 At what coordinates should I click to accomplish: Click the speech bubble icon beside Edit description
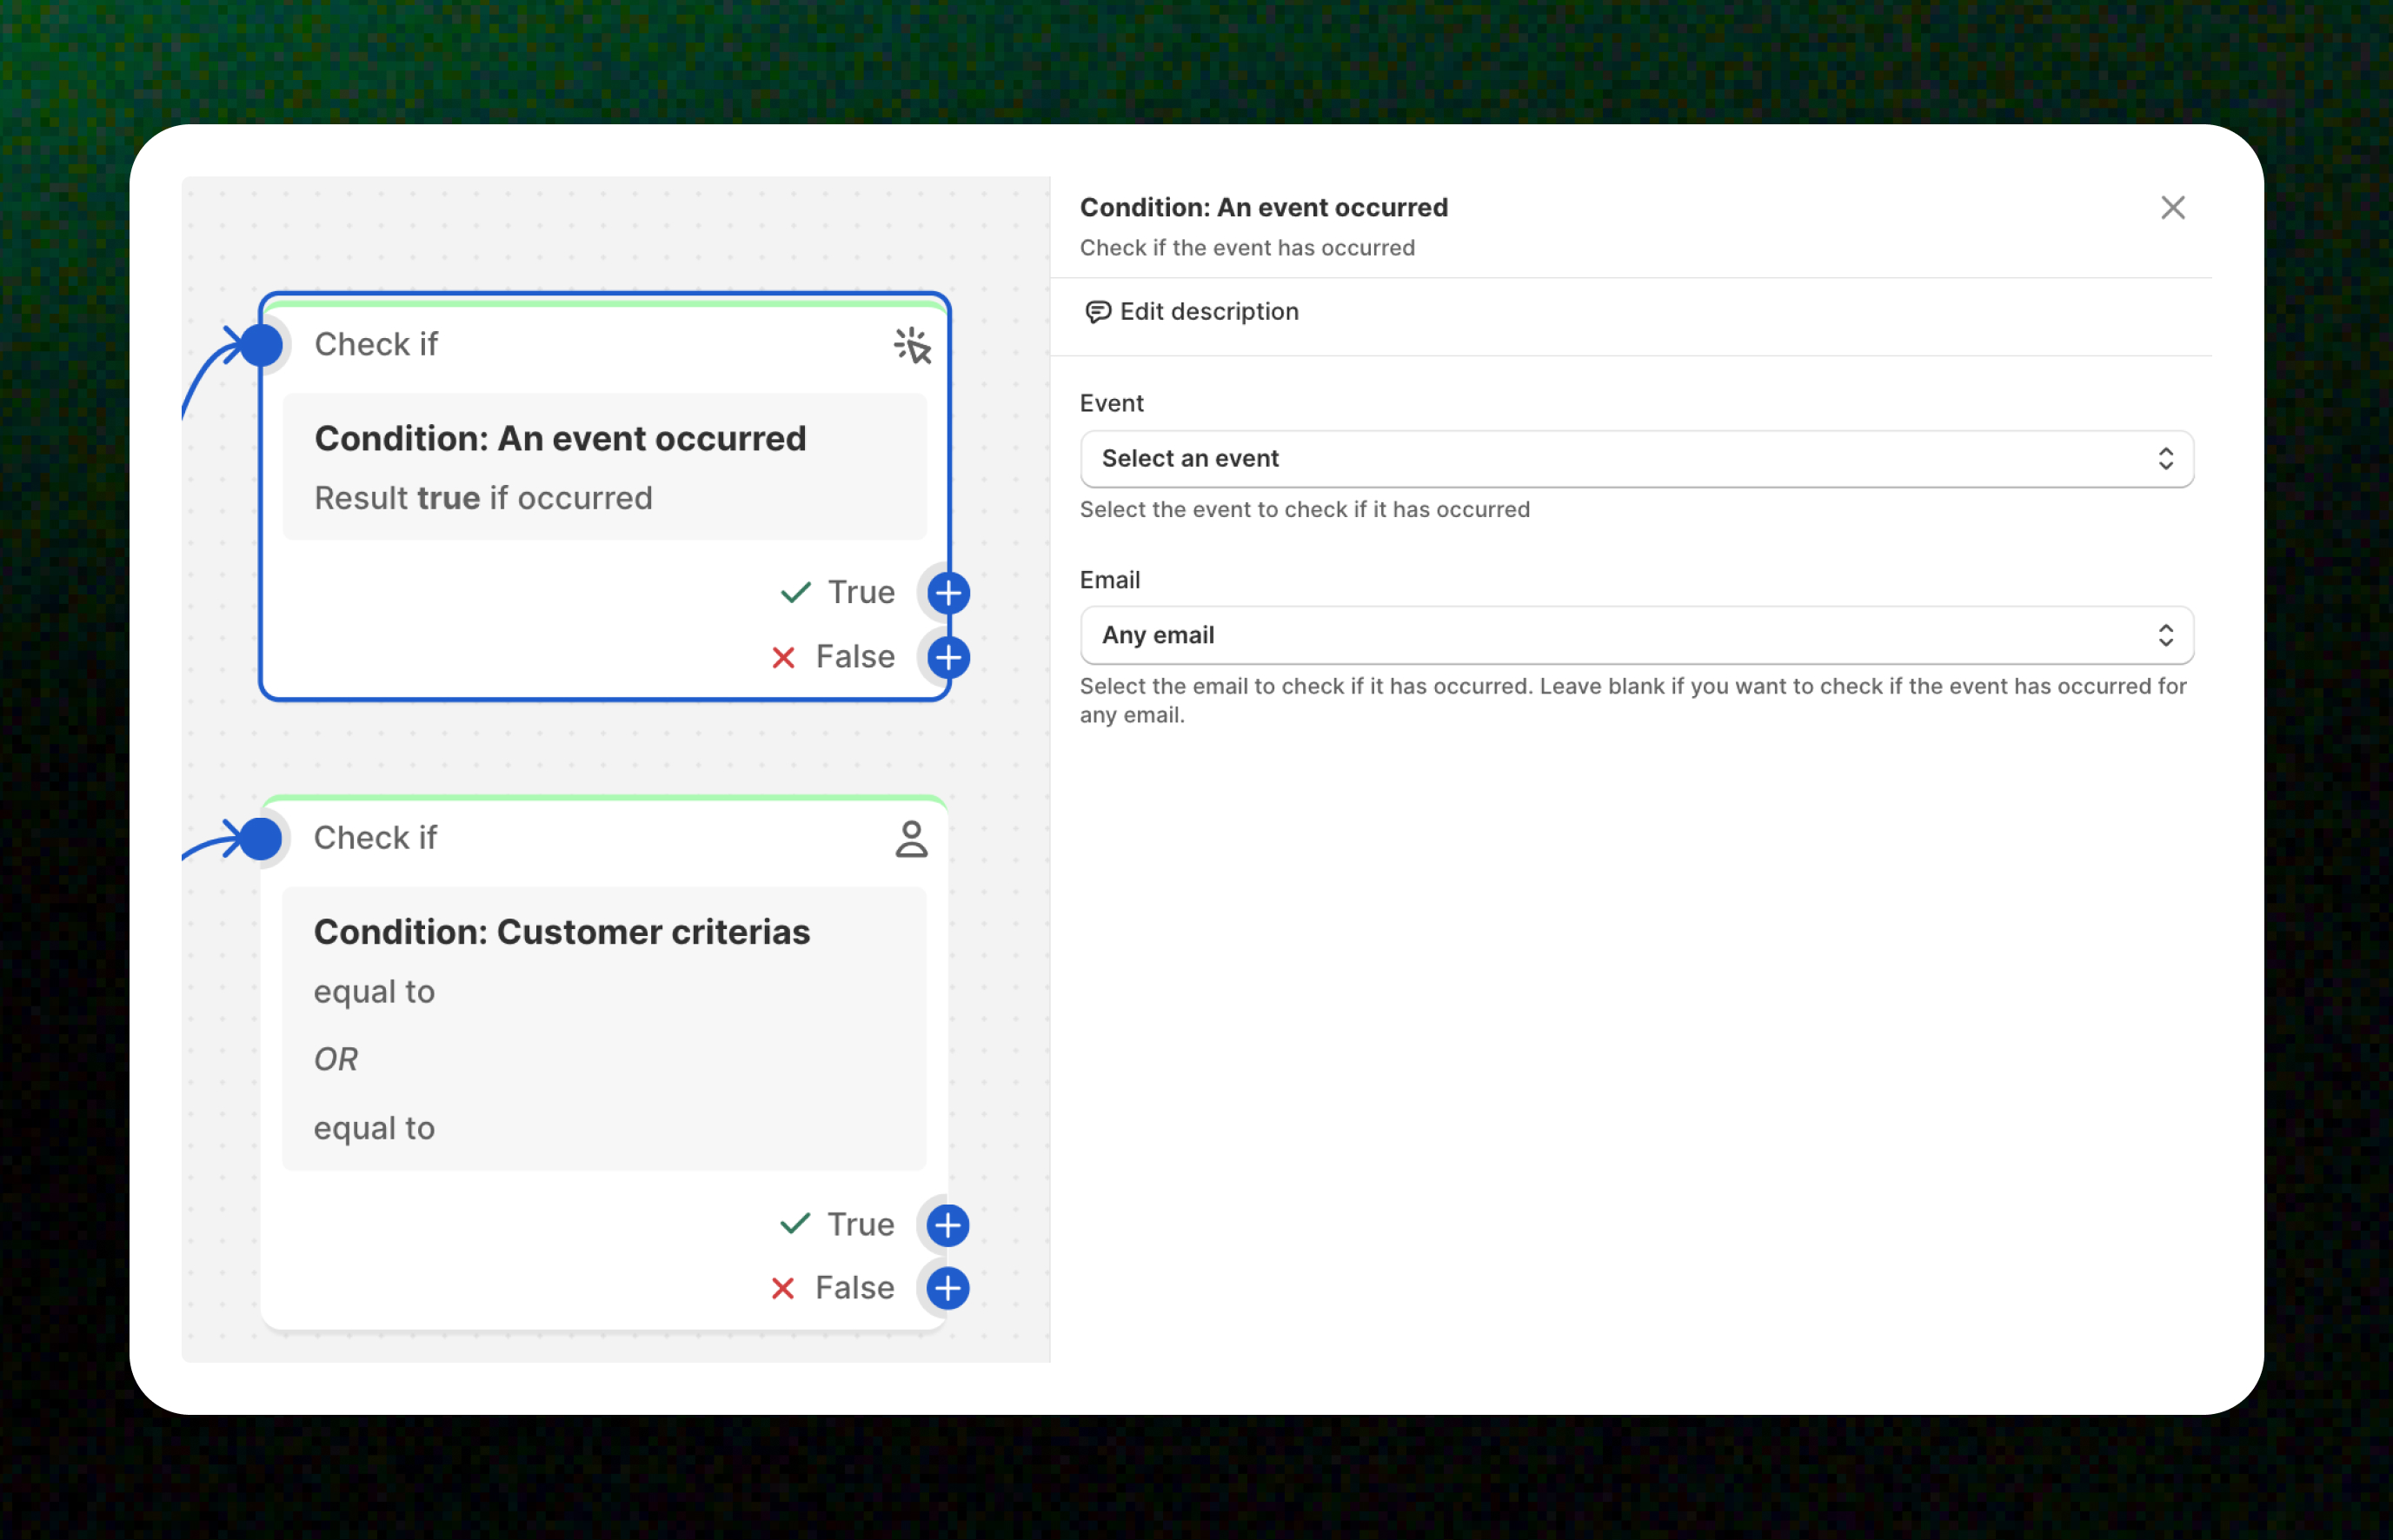coord(1097,312)
